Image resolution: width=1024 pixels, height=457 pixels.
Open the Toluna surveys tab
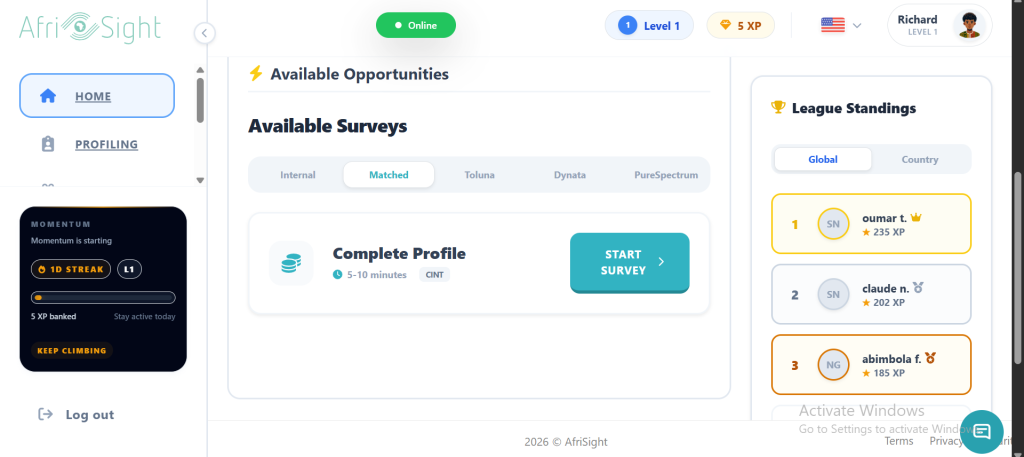point(479,175)
